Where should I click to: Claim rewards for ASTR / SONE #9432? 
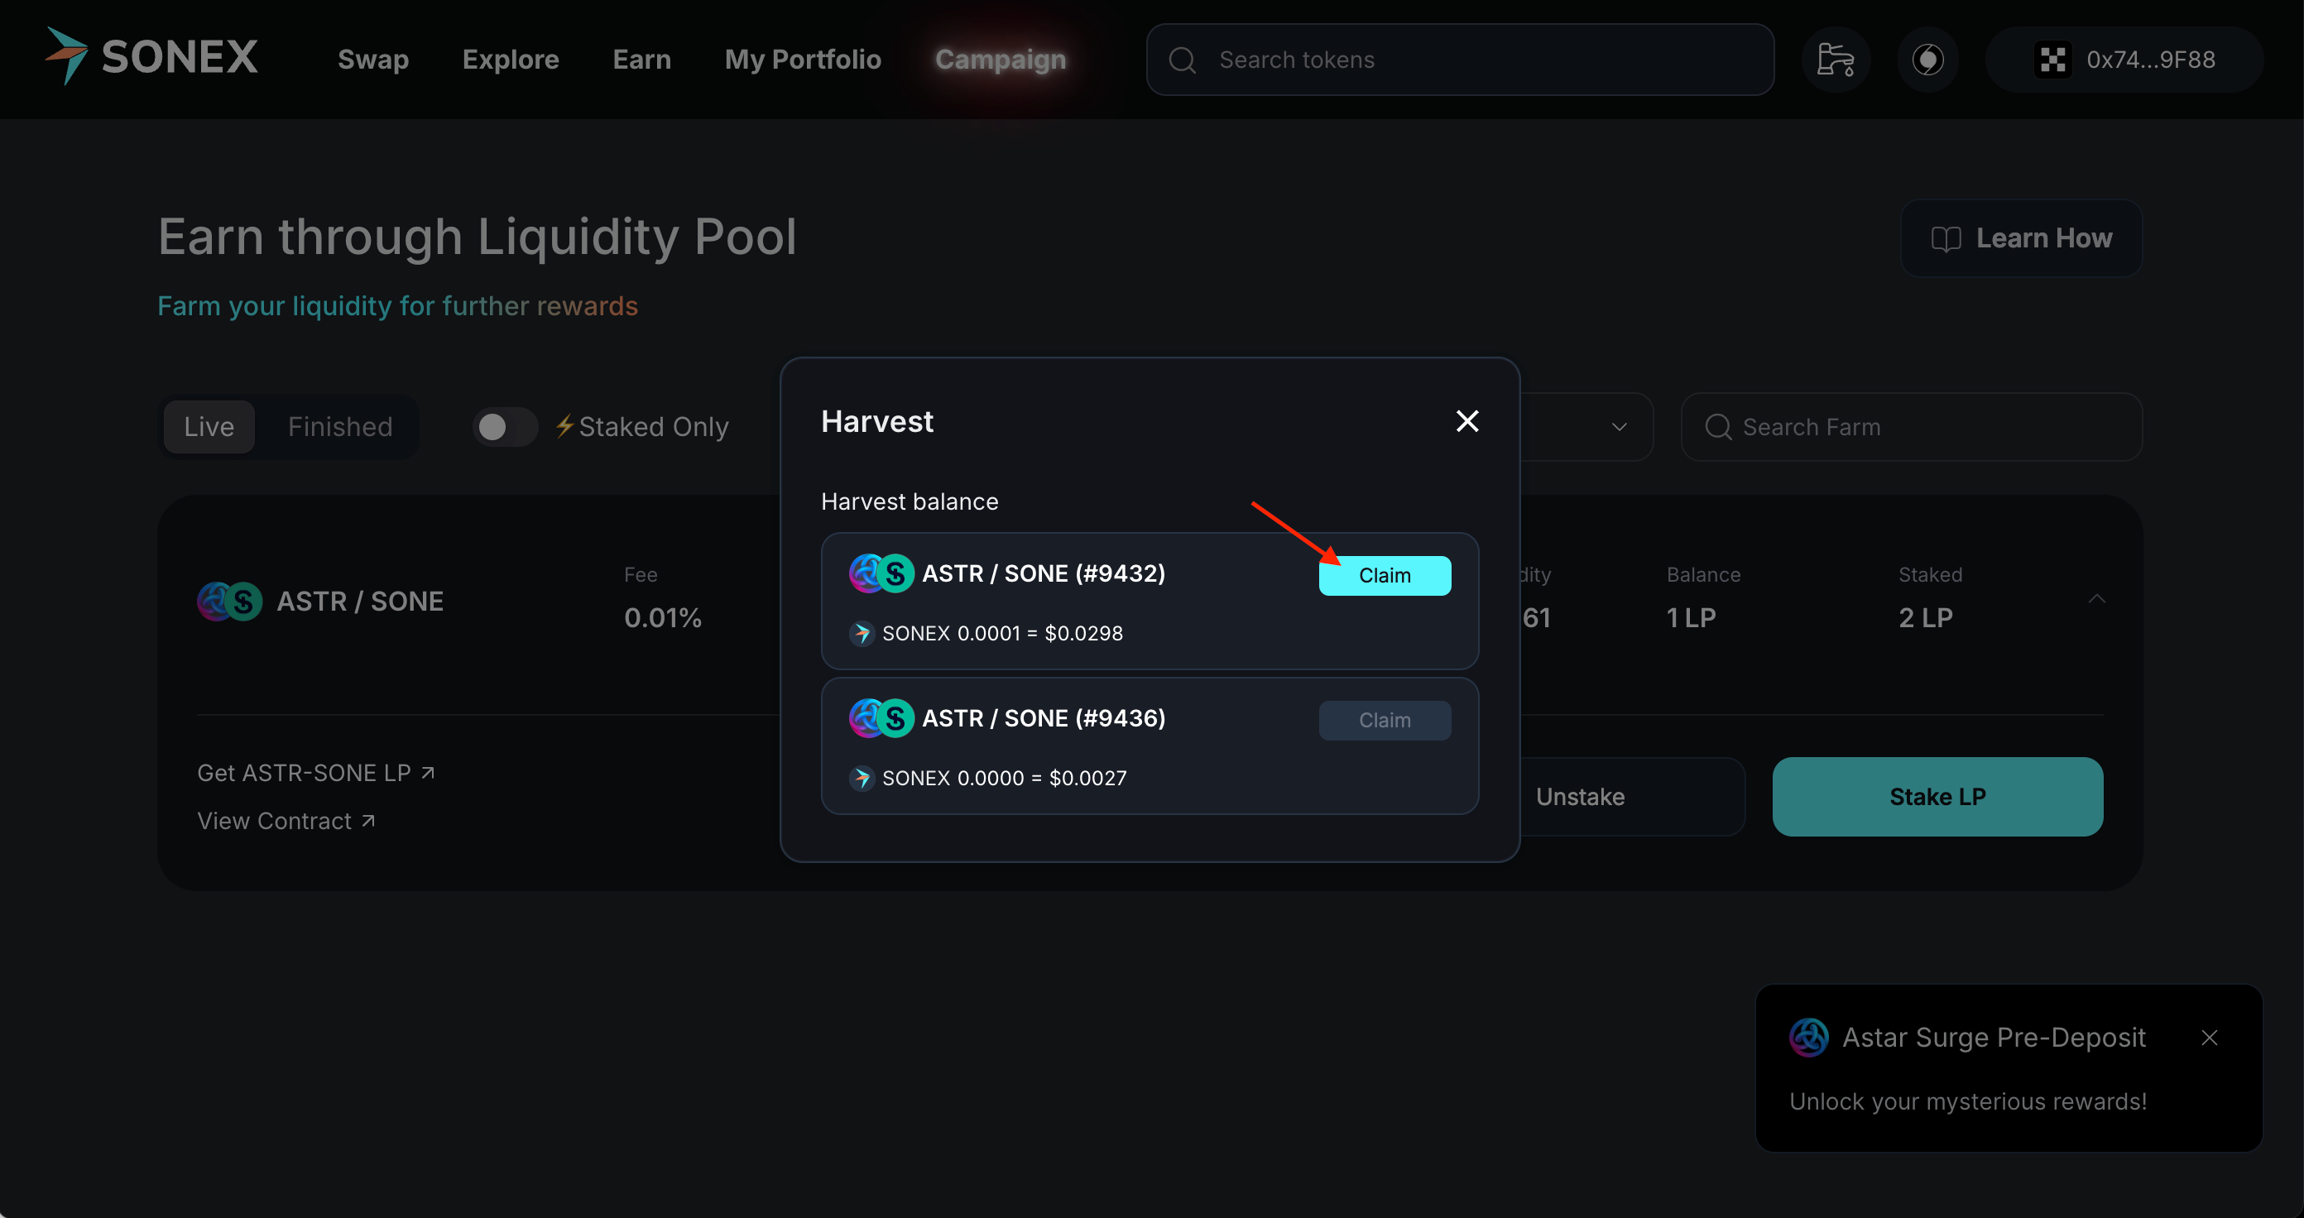point(1384,575)
